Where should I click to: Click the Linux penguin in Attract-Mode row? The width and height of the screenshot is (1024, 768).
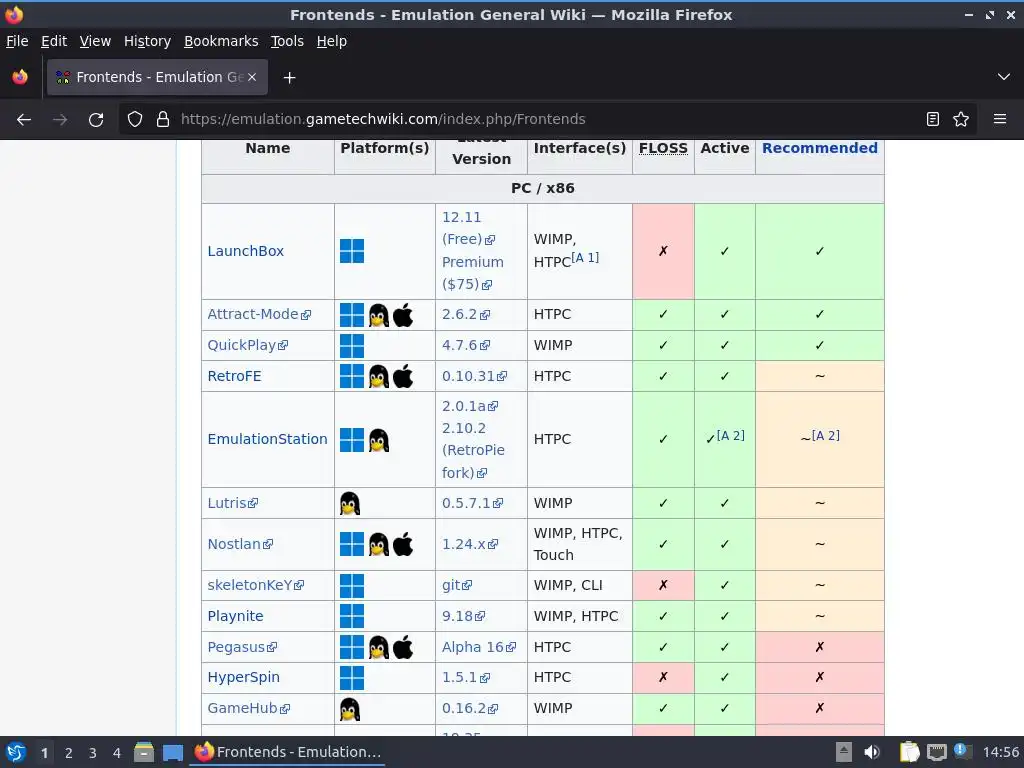(379, 315)
